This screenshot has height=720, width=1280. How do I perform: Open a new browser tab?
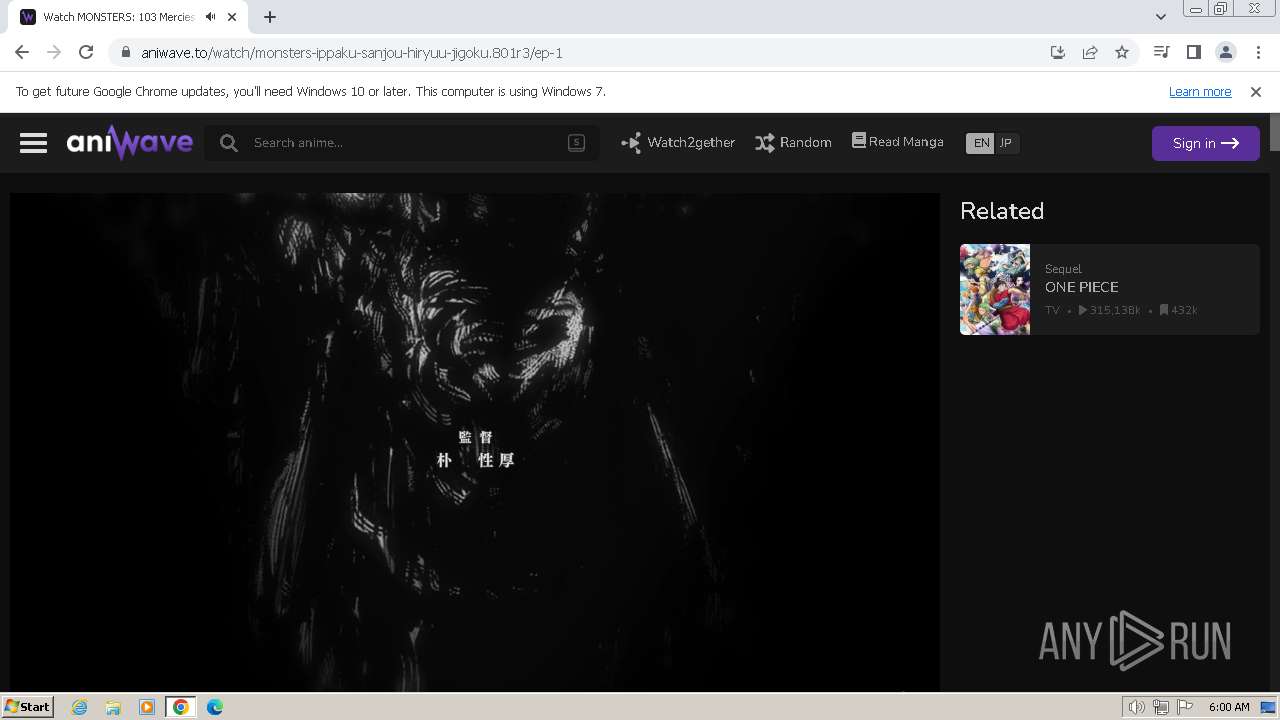tap(270, 17)
